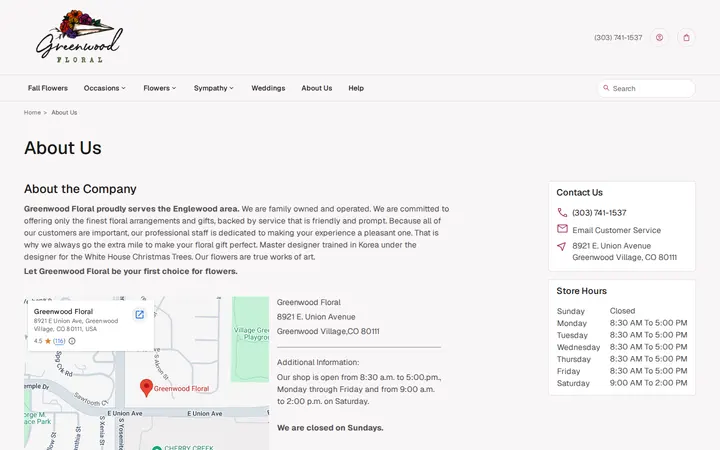This screenshot has width=720, height=450.
Task: Click the Home breadcrumb link
Action: point(32,112)
